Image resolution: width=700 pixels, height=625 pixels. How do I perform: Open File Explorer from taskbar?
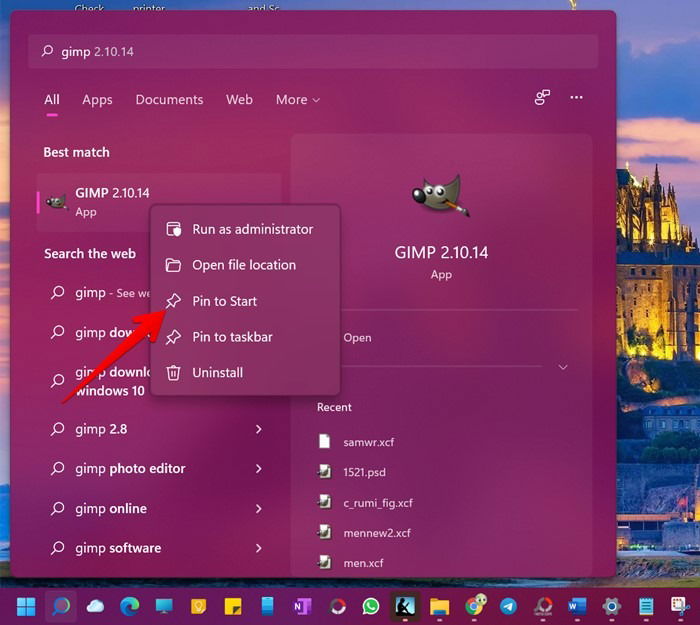click(439, 606)
